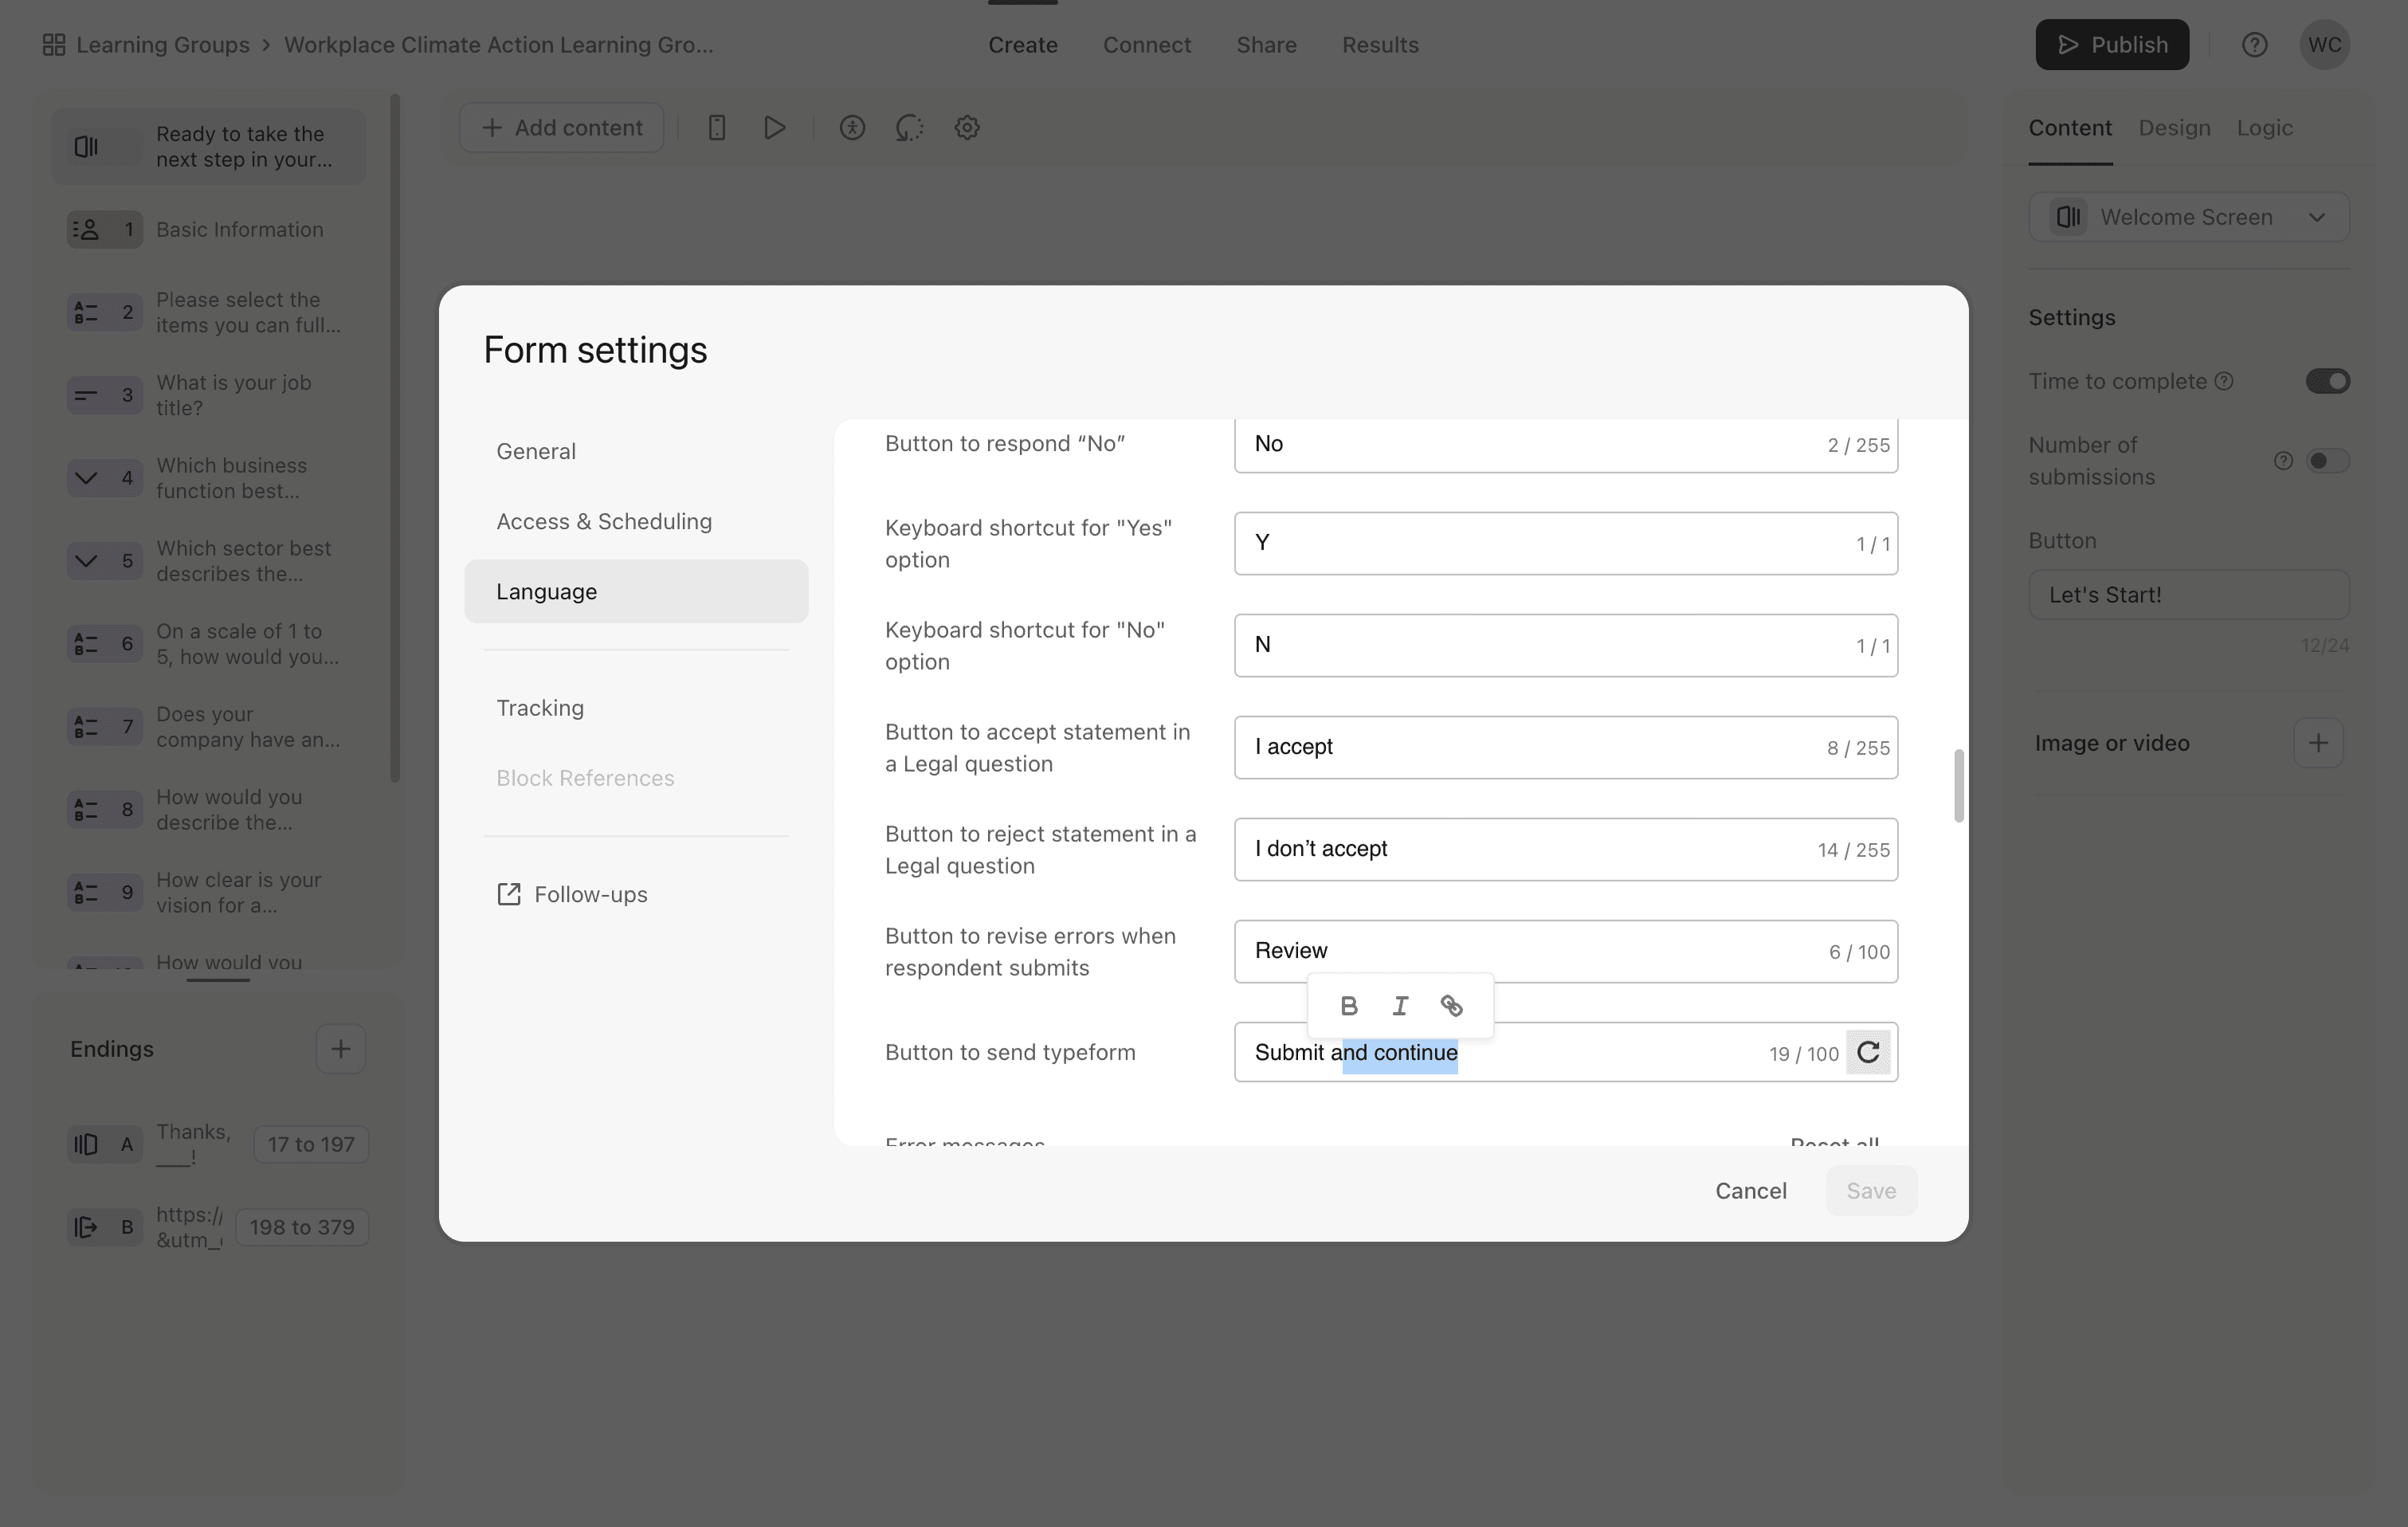Add a new ending with plus icon
The image size is (2408, 1527).
340,1048
